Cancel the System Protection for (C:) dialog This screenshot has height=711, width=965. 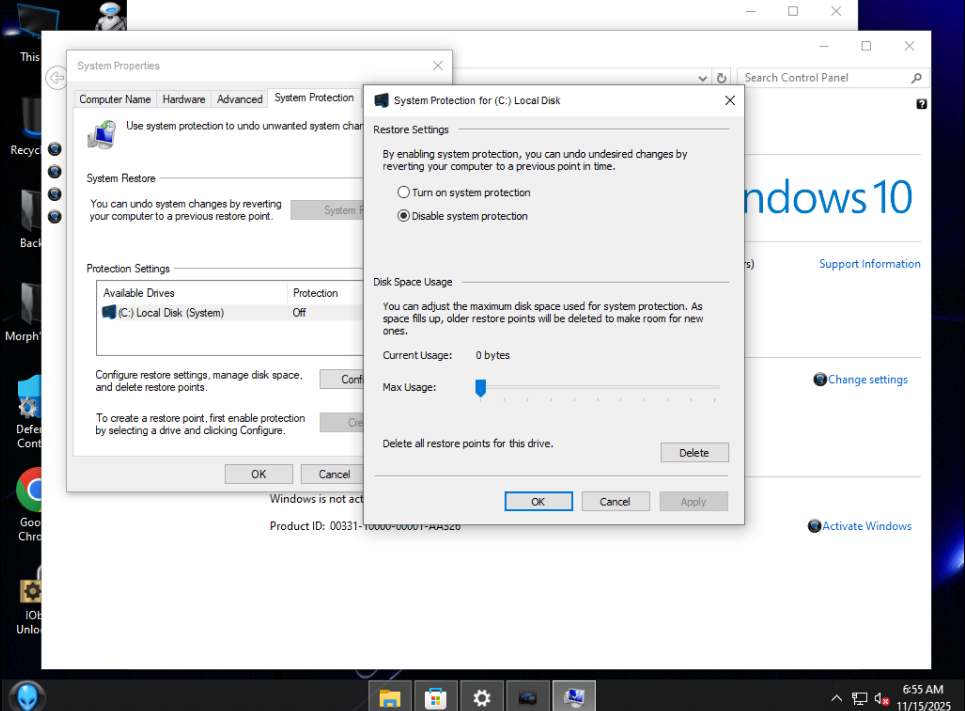click(x=615, y=501)
